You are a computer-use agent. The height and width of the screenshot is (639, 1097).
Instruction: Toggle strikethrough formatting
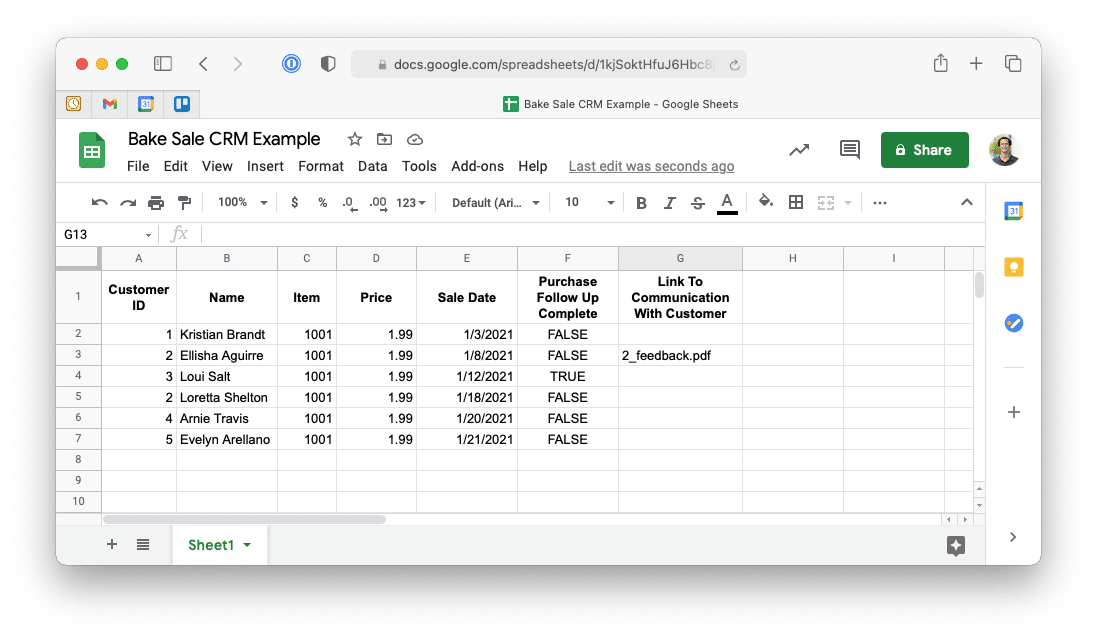pos(697,202)
